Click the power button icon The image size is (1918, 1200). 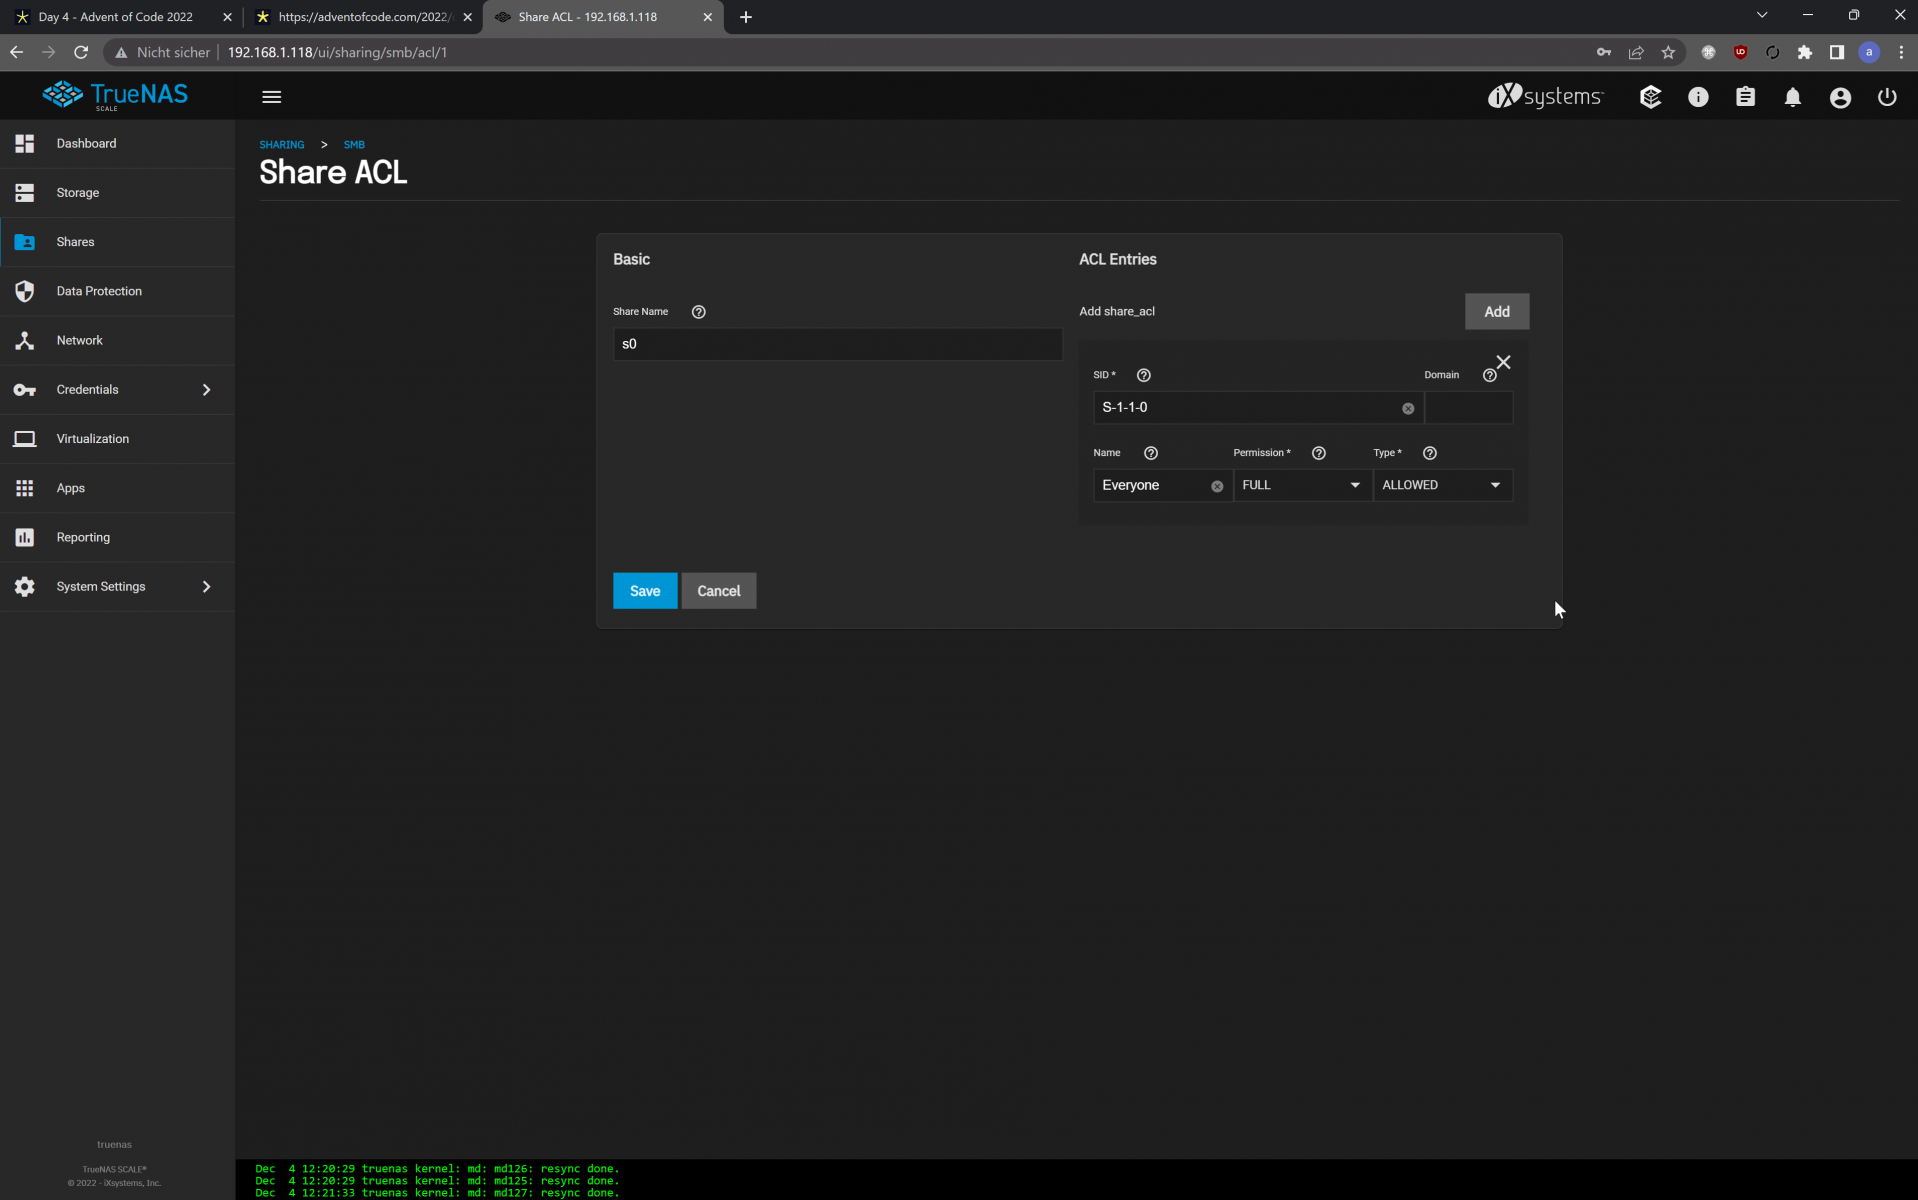pos(1886,97)
